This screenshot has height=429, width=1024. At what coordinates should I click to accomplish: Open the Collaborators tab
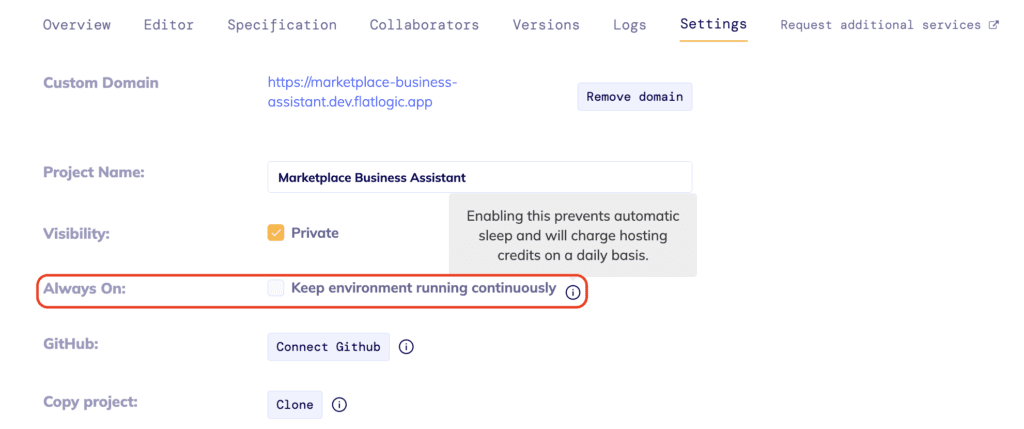[424, 25]
